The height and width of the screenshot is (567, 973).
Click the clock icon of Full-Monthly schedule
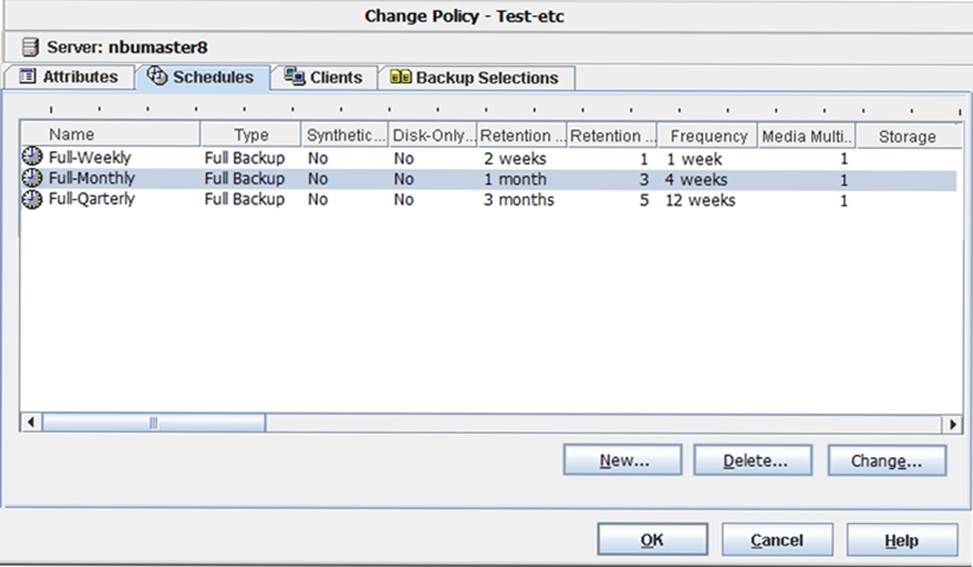point(32,179)
